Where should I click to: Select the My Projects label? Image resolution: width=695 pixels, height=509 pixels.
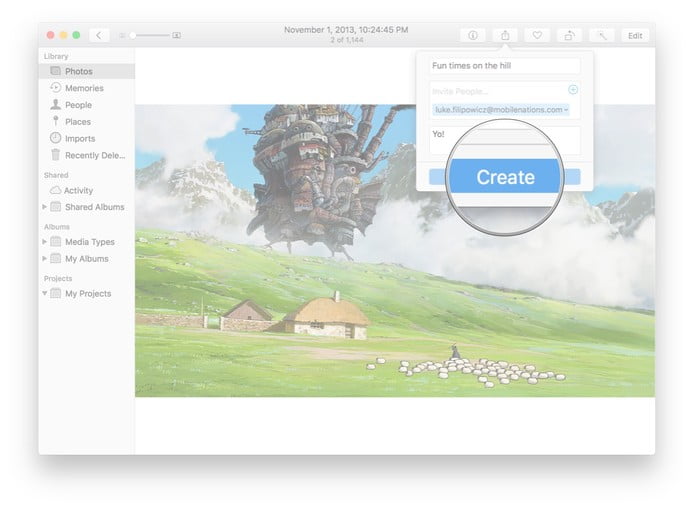point(88,294)
